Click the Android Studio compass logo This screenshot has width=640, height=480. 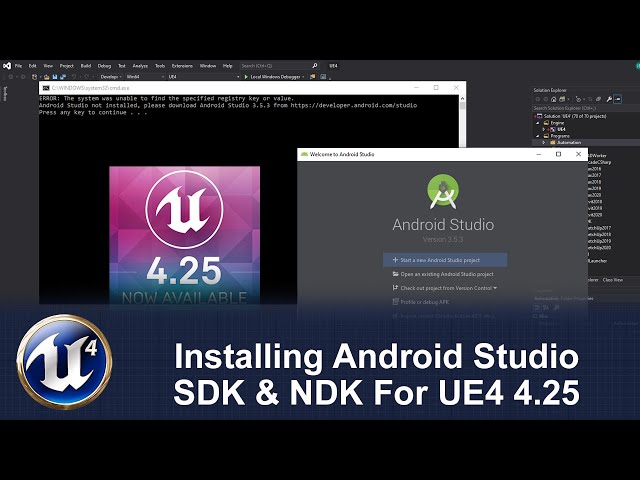(443, 191)
